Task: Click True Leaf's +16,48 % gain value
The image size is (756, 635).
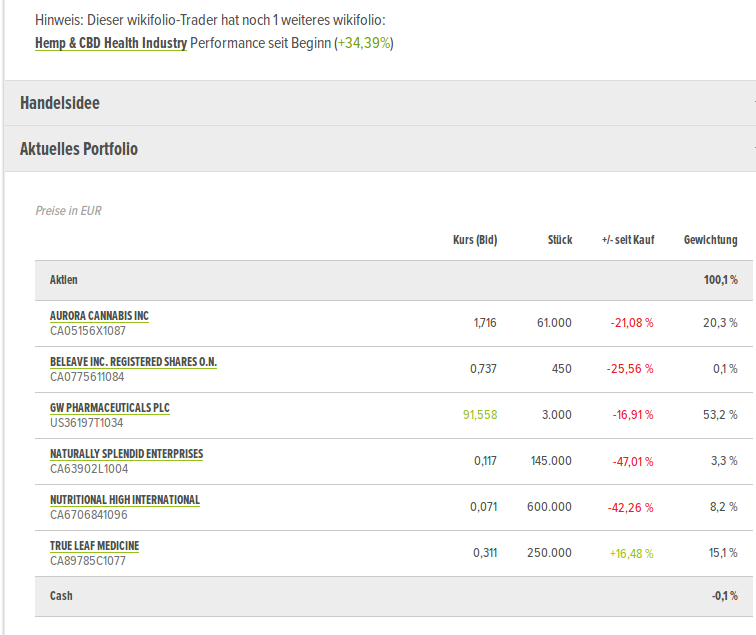Action: pos(630,553)
